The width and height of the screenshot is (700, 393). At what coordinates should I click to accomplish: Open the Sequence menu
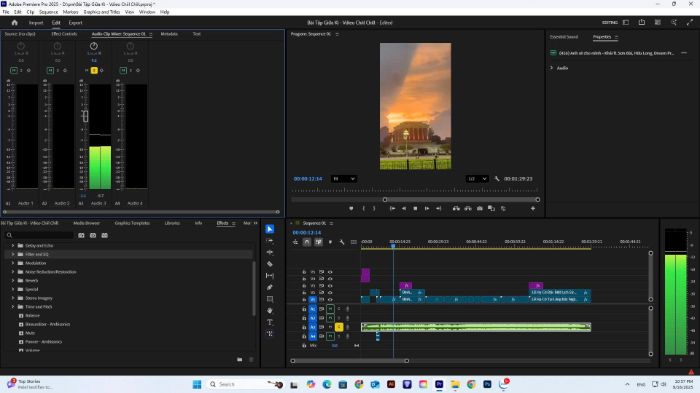tap(48, 12)
